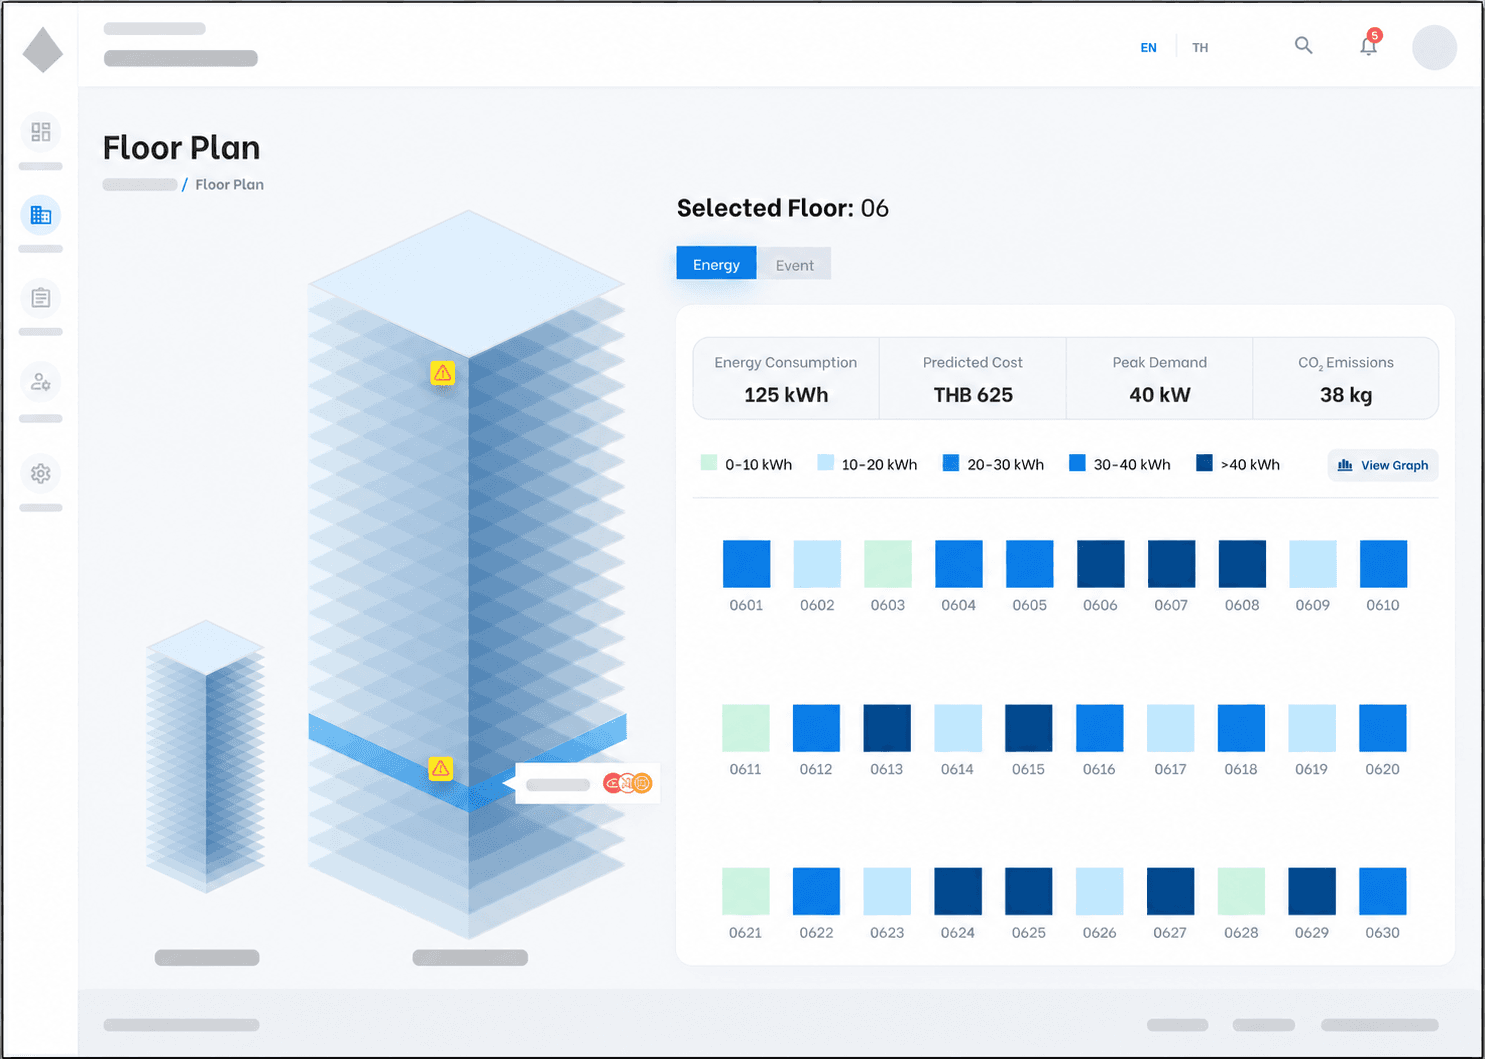Viewport: 1485px width, 1059px height.
Task: Open notifications bell with badge
Action: pos(1369,44)
